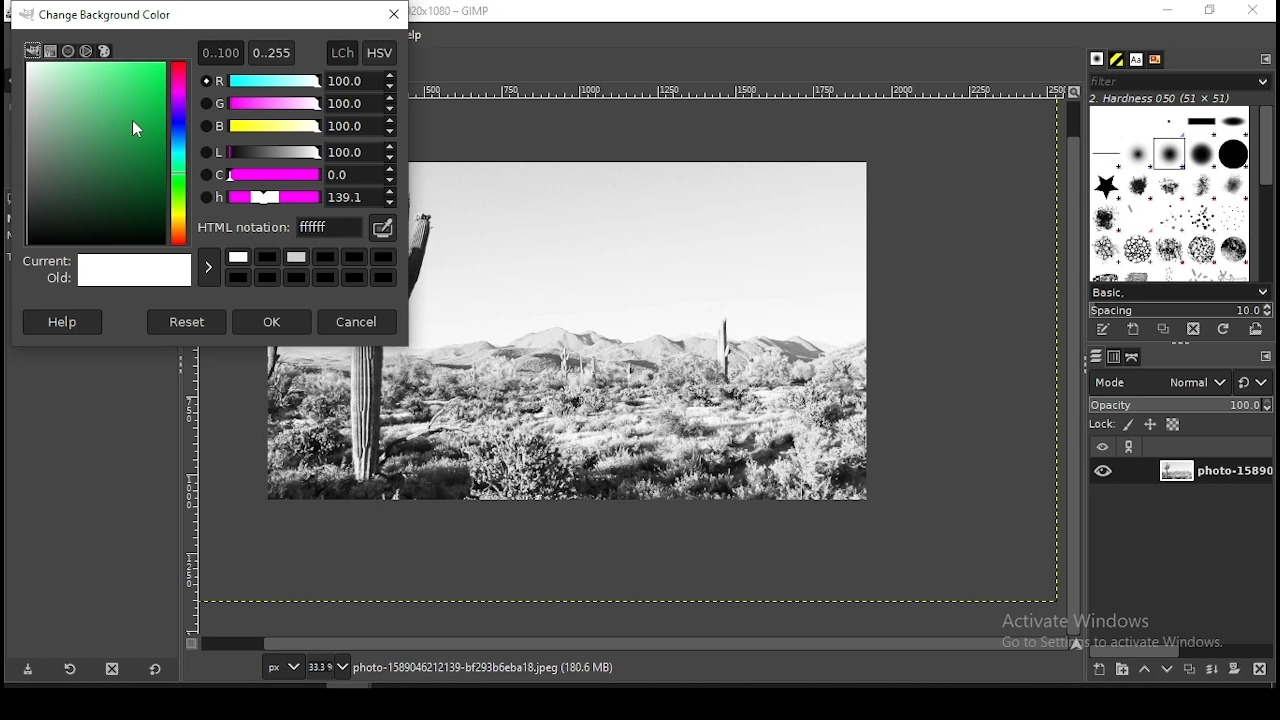Expand the brush preset 'basic' dropdown

coord(1181,293)
